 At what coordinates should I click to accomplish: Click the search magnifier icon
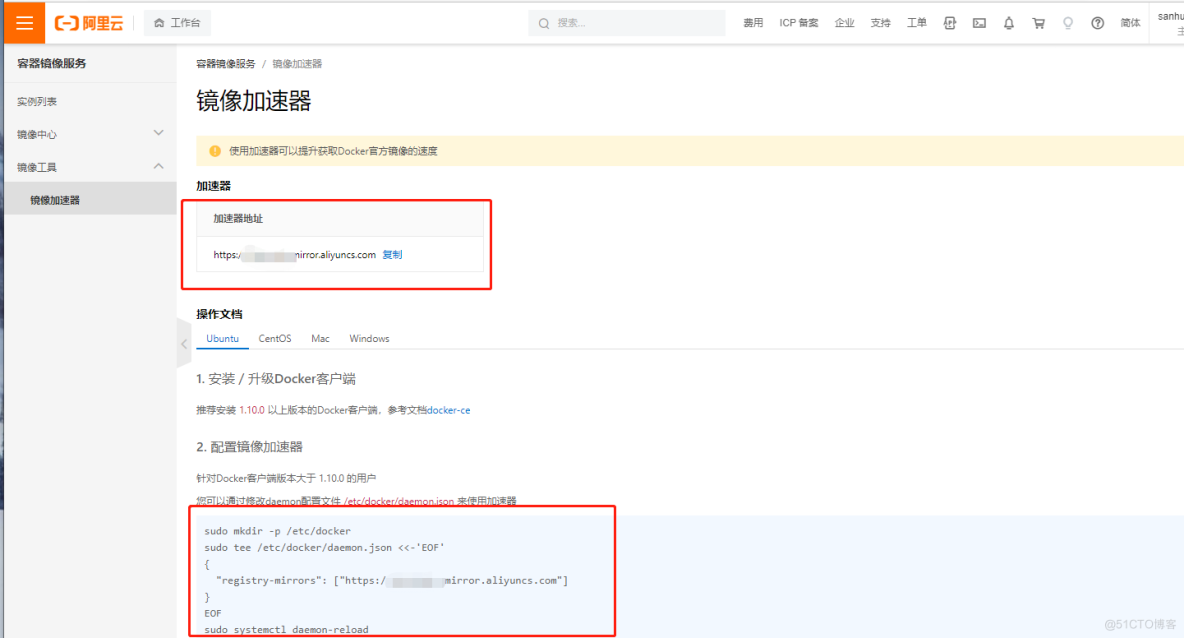544,23
